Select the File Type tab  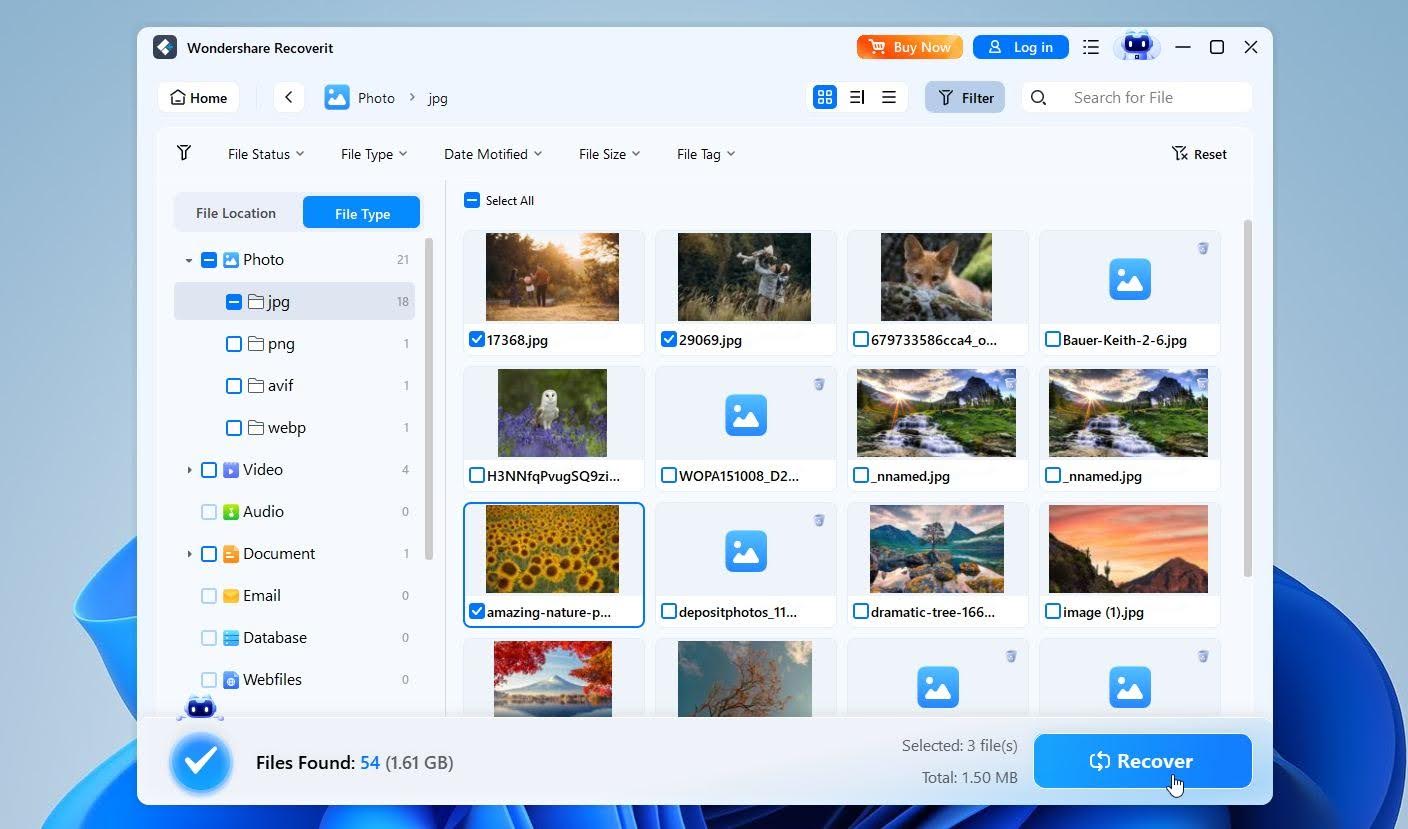[362, 213]
